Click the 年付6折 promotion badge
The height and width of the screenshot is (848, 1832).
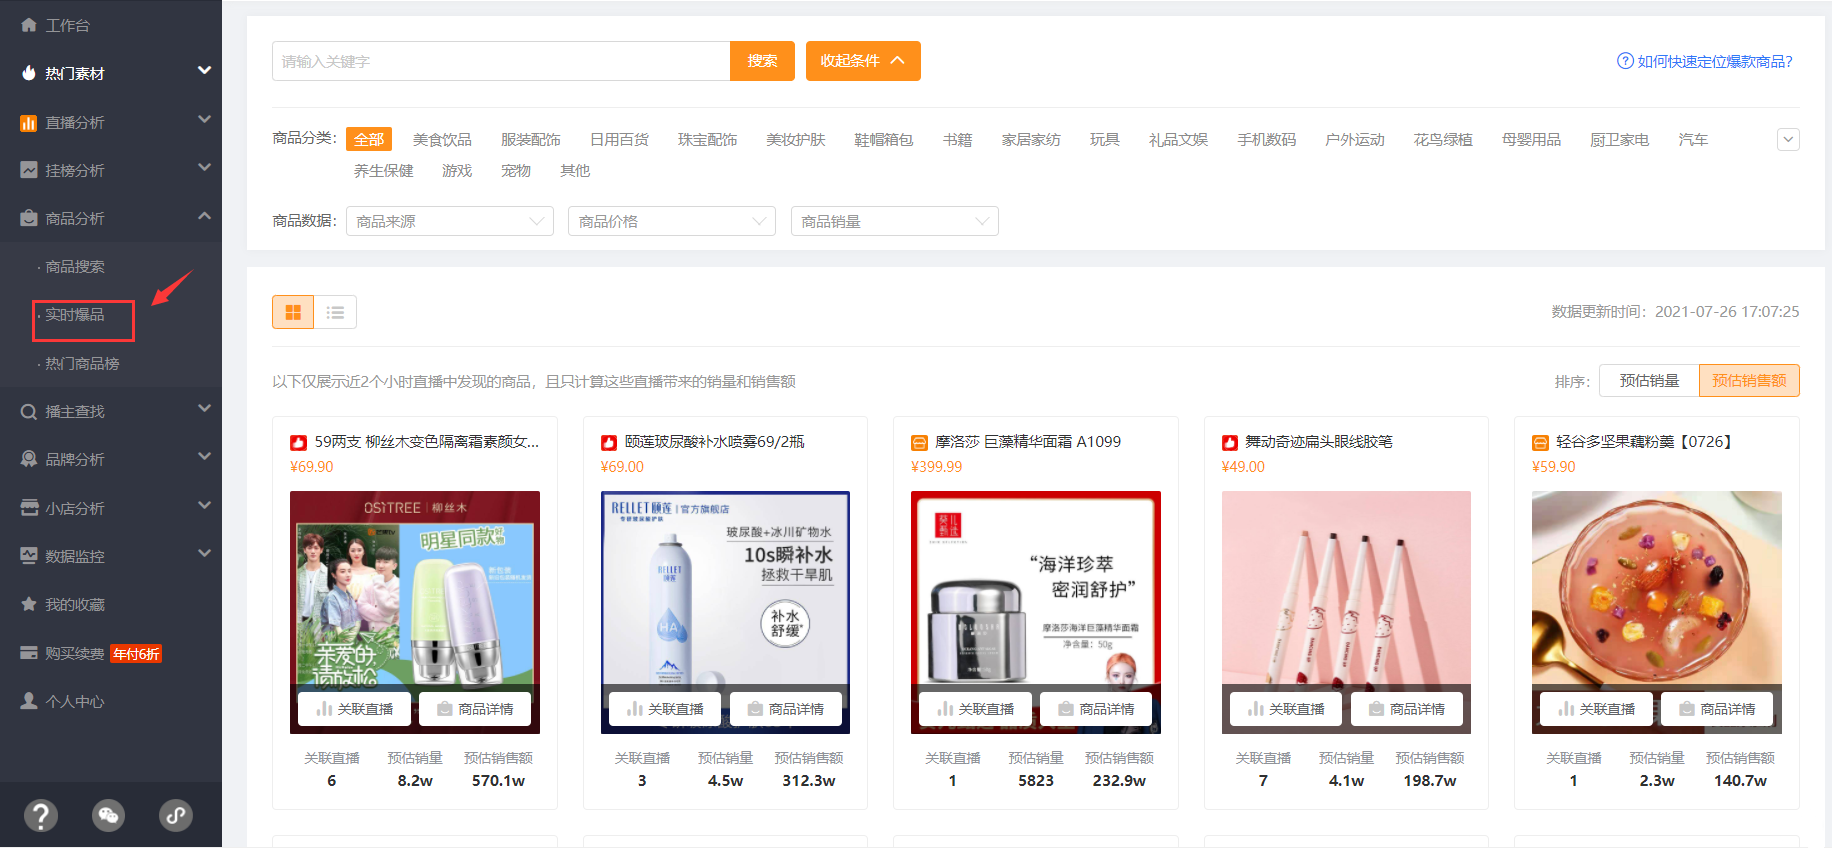pos(136,654)
